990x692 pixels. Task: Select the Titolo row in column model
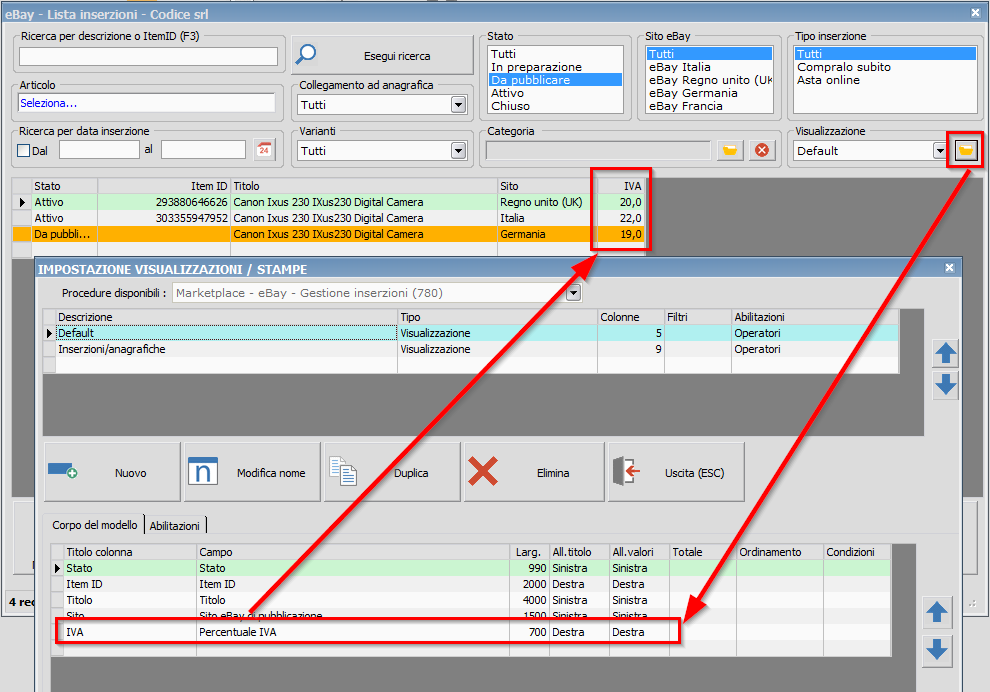click(x=471, y=600)
